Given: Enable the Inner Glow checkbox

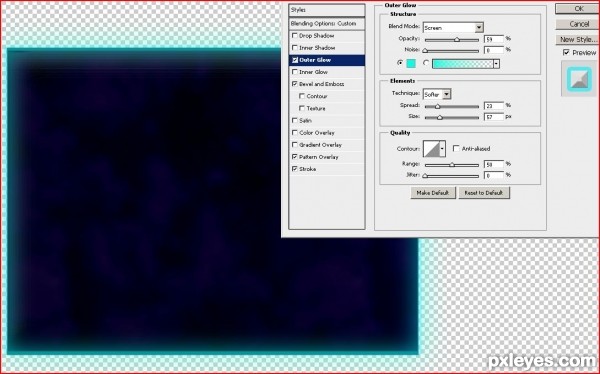Looking at the screenshot, I should coord(294,72).
